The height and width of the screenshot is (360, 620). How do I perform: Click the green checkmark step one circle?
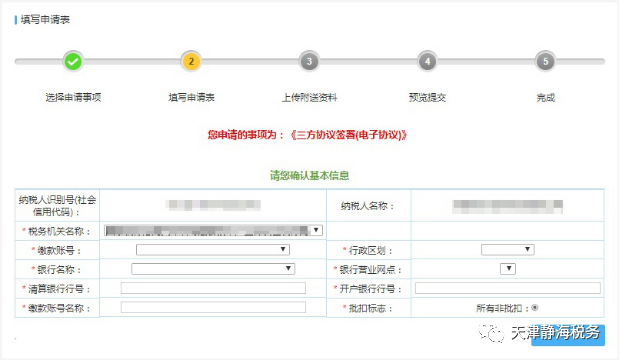click(73, 61)
